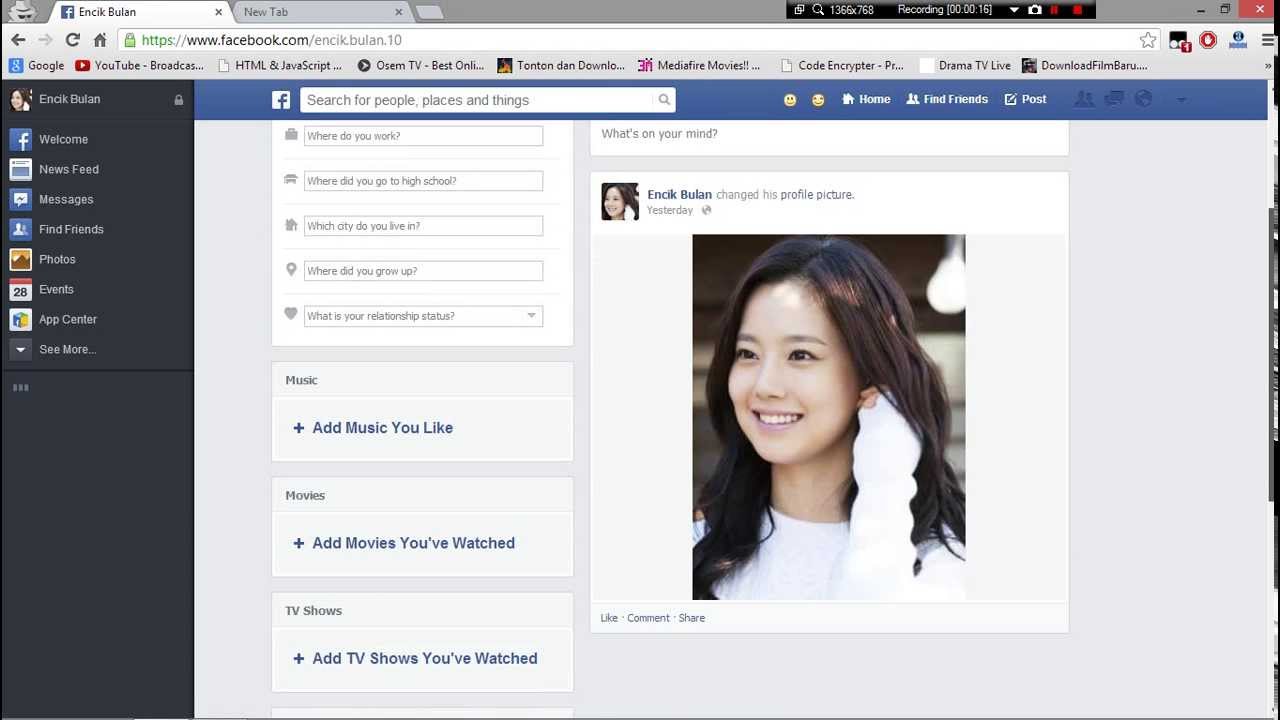Screen dimensions: 1280x720
Task: Share the profile picture post
Action: (692, 618)
